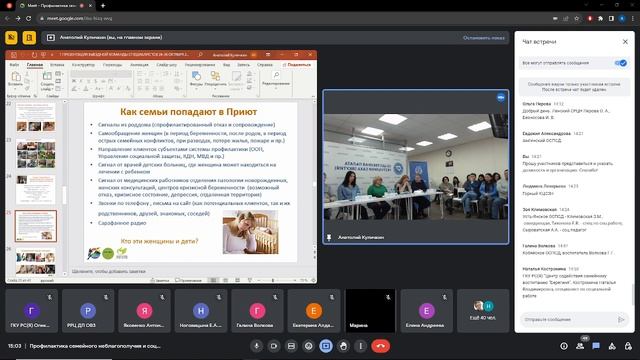Open the 'Упорядочить' arrange dropdown
The width and height of the screenshot is (640, 360).
[215, 79]
